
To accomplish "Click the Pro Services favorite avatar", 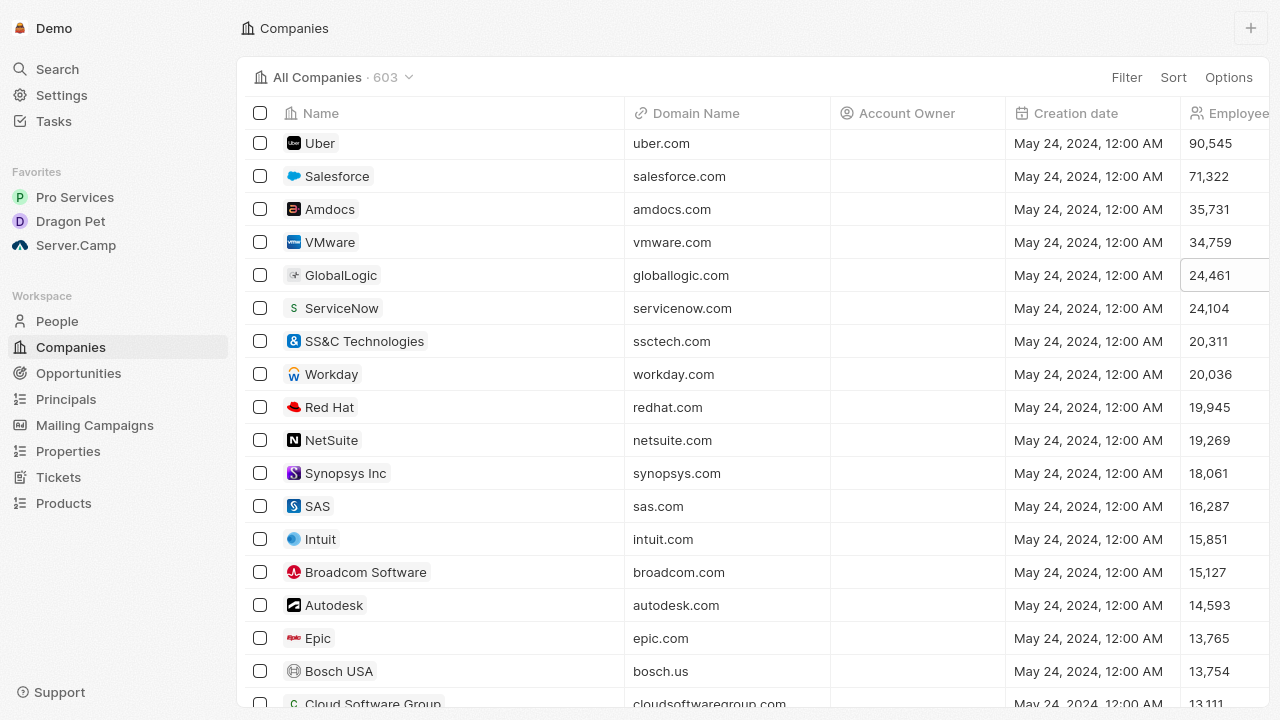I will coord(20,197).
